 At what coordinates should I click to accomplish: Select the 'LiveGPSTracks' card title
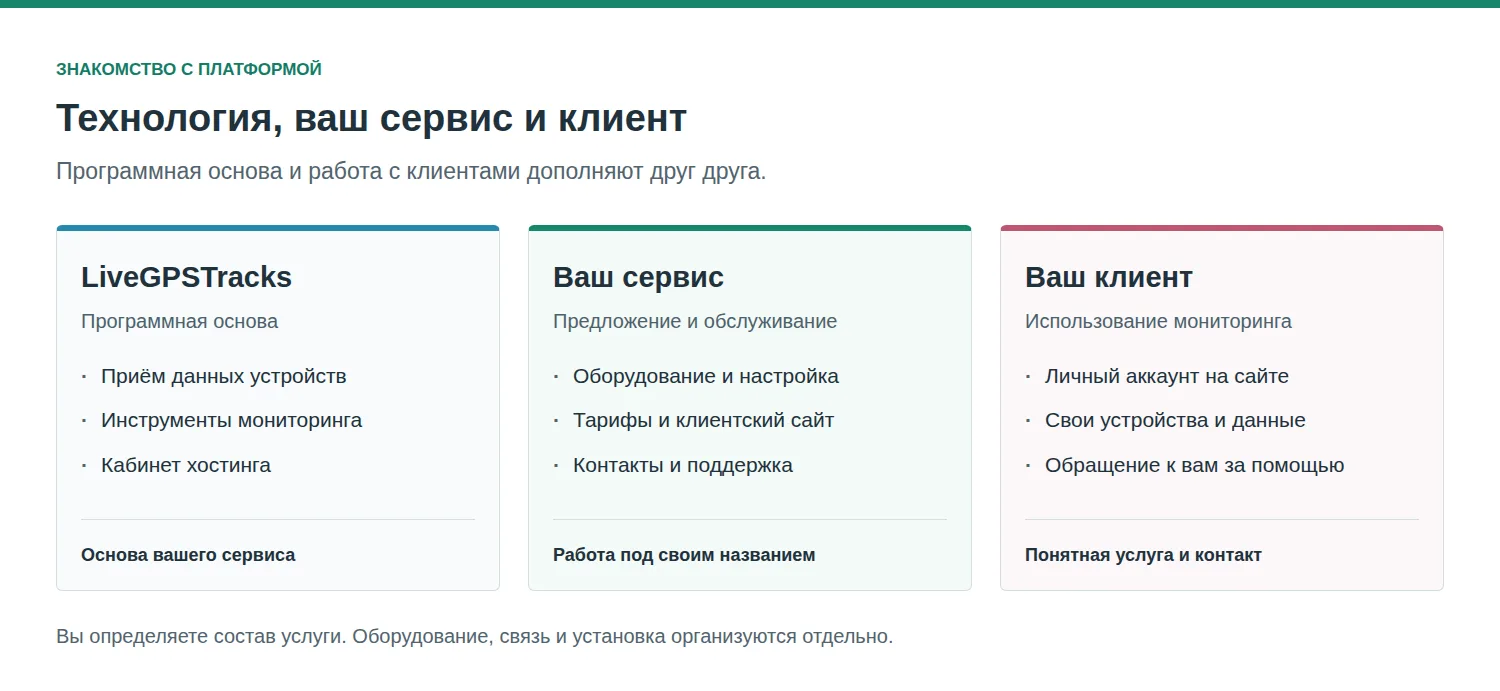(x=186, y=277)
